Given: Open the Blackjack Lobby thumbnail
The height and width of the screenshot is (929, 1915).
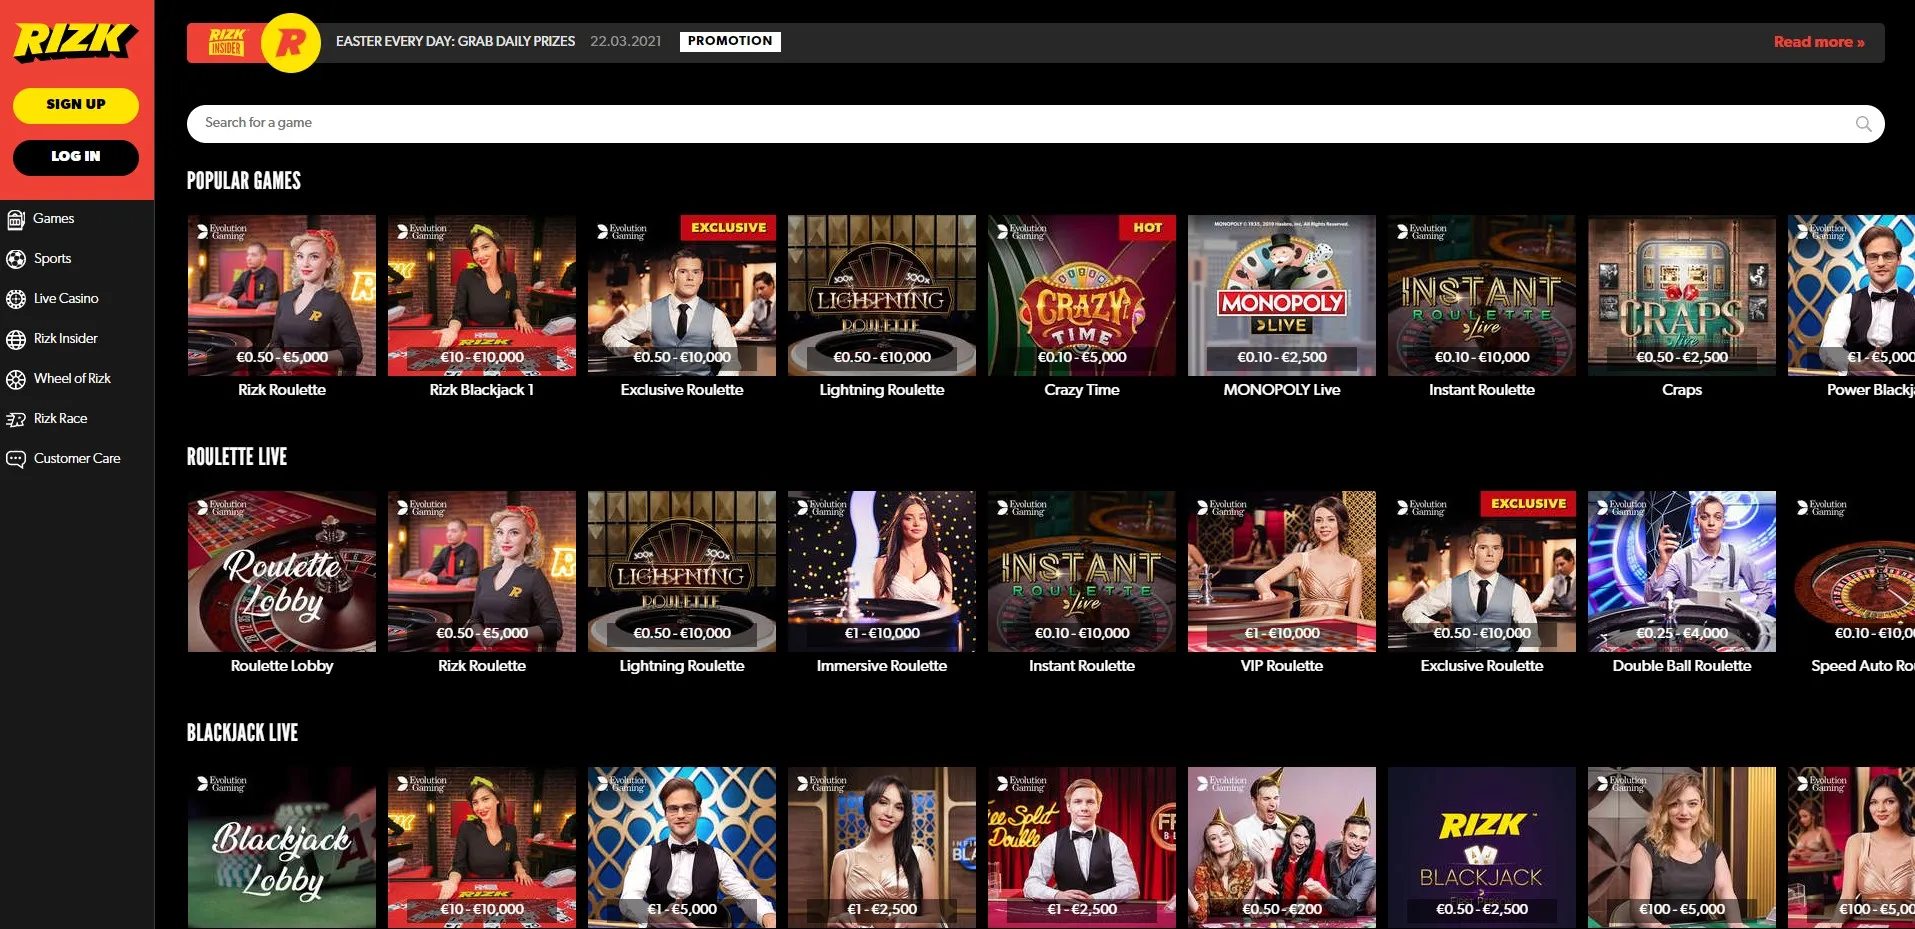Looking at the screenshot, I should (x=282, y=848).
